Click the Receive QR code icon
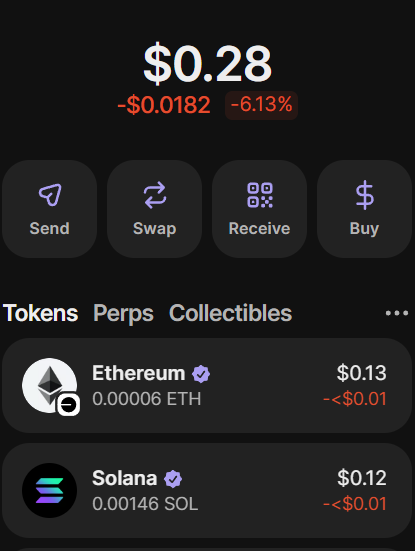Viewport: 415px width, 551px height. 260,195
